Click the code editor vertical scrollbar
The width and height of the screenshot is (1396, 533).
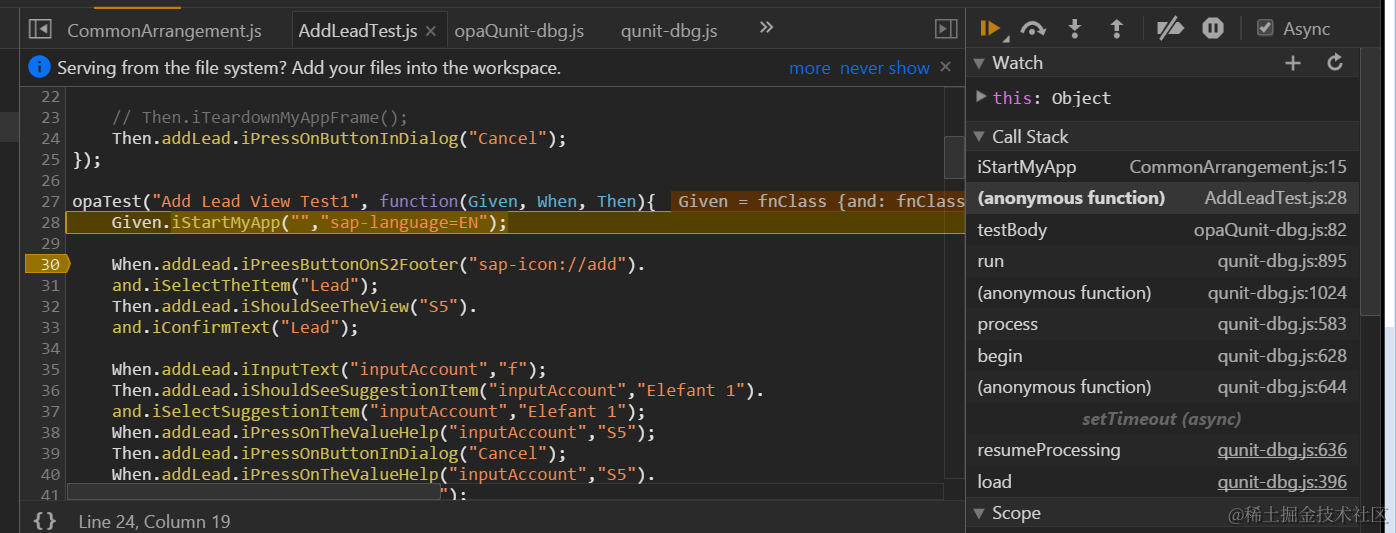click(954, 156)
